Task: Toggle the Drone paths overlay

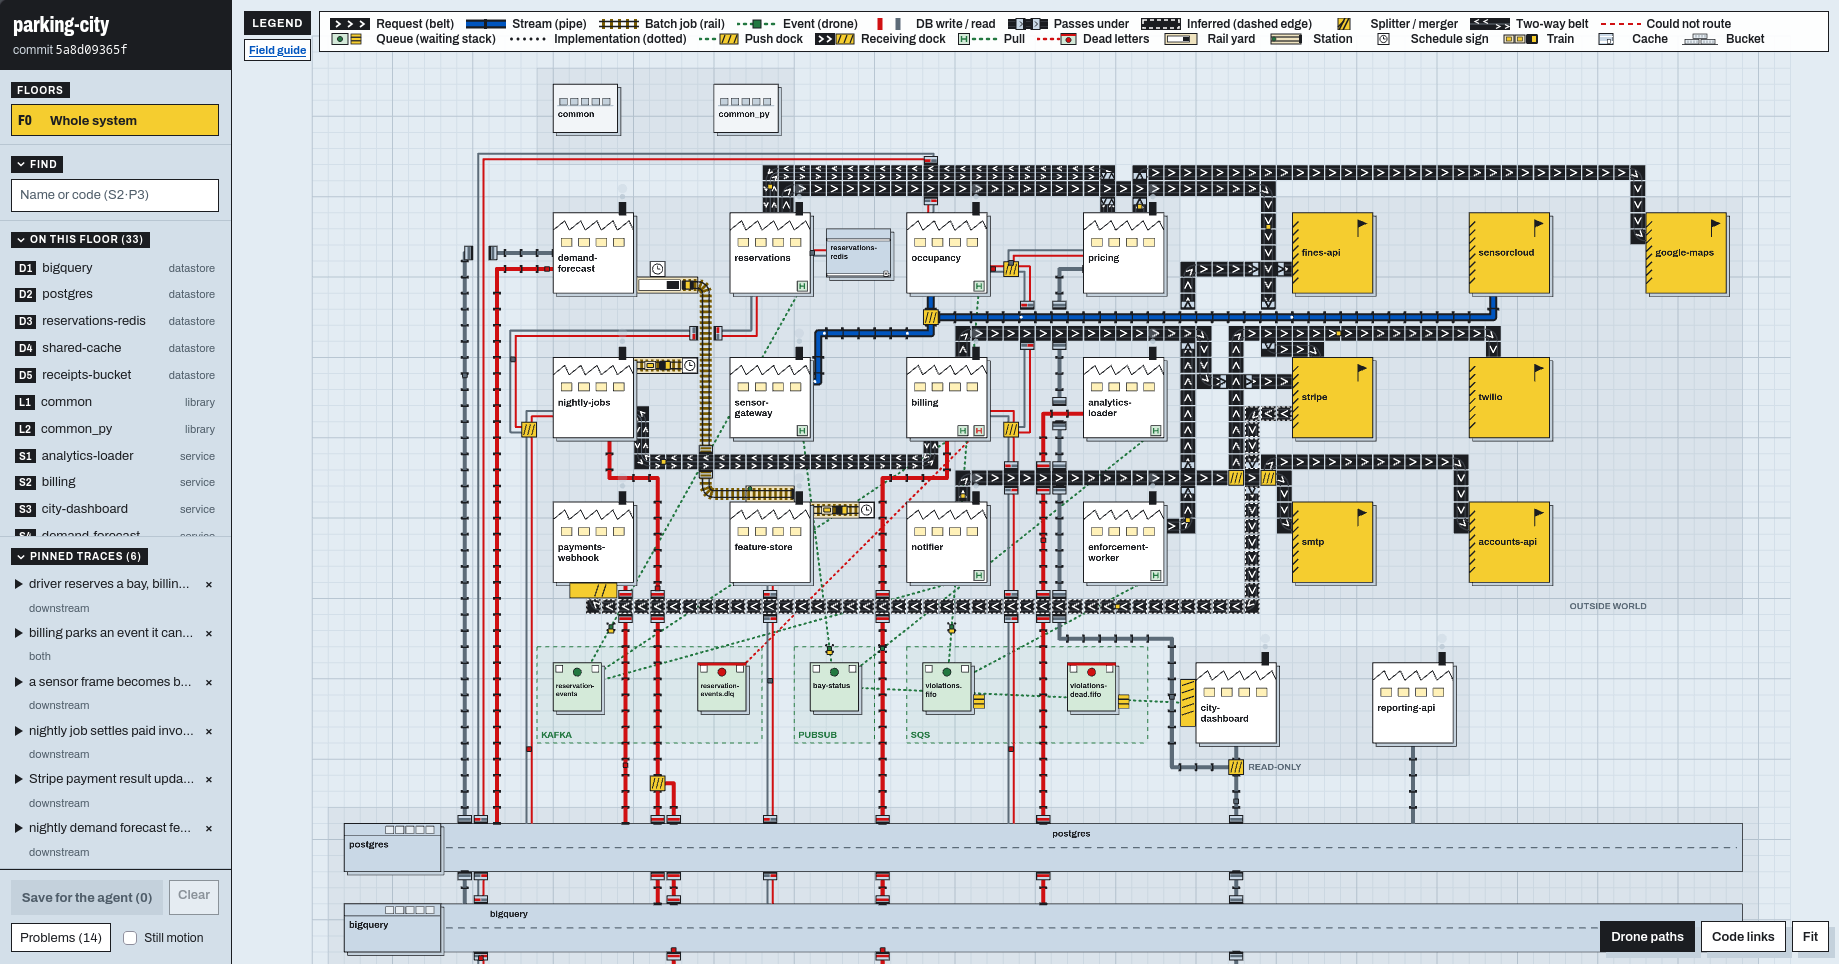Action: (1647, 937)
